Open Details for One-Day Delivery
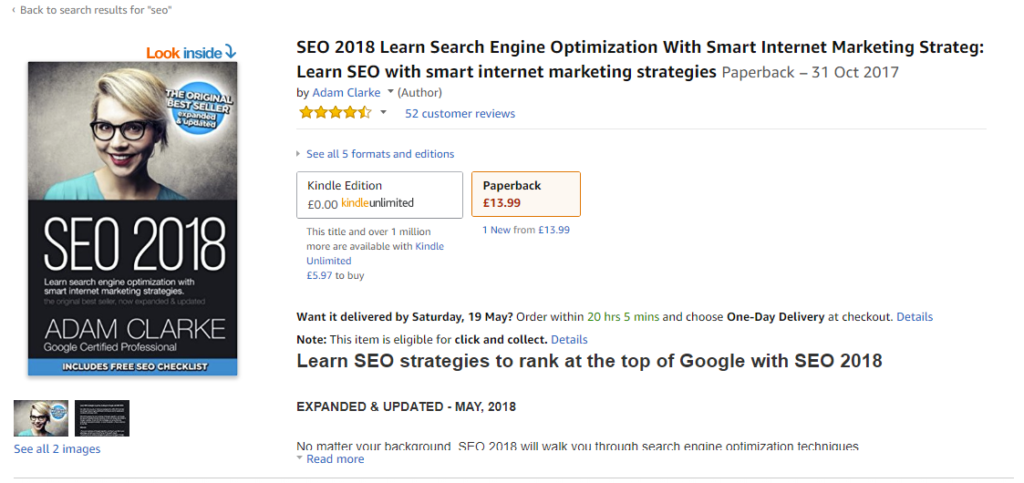 click(914, 317)
